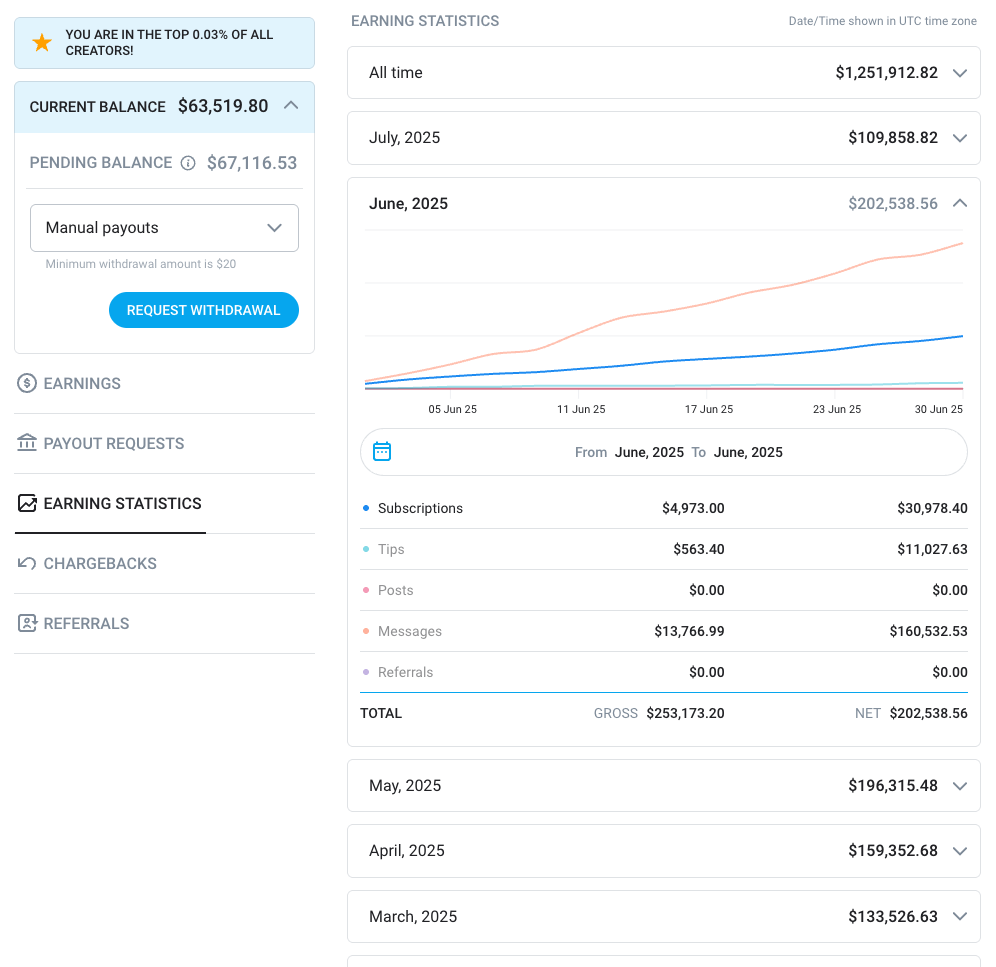
Task: Go to the Payout Requests page
Action: 113,443
